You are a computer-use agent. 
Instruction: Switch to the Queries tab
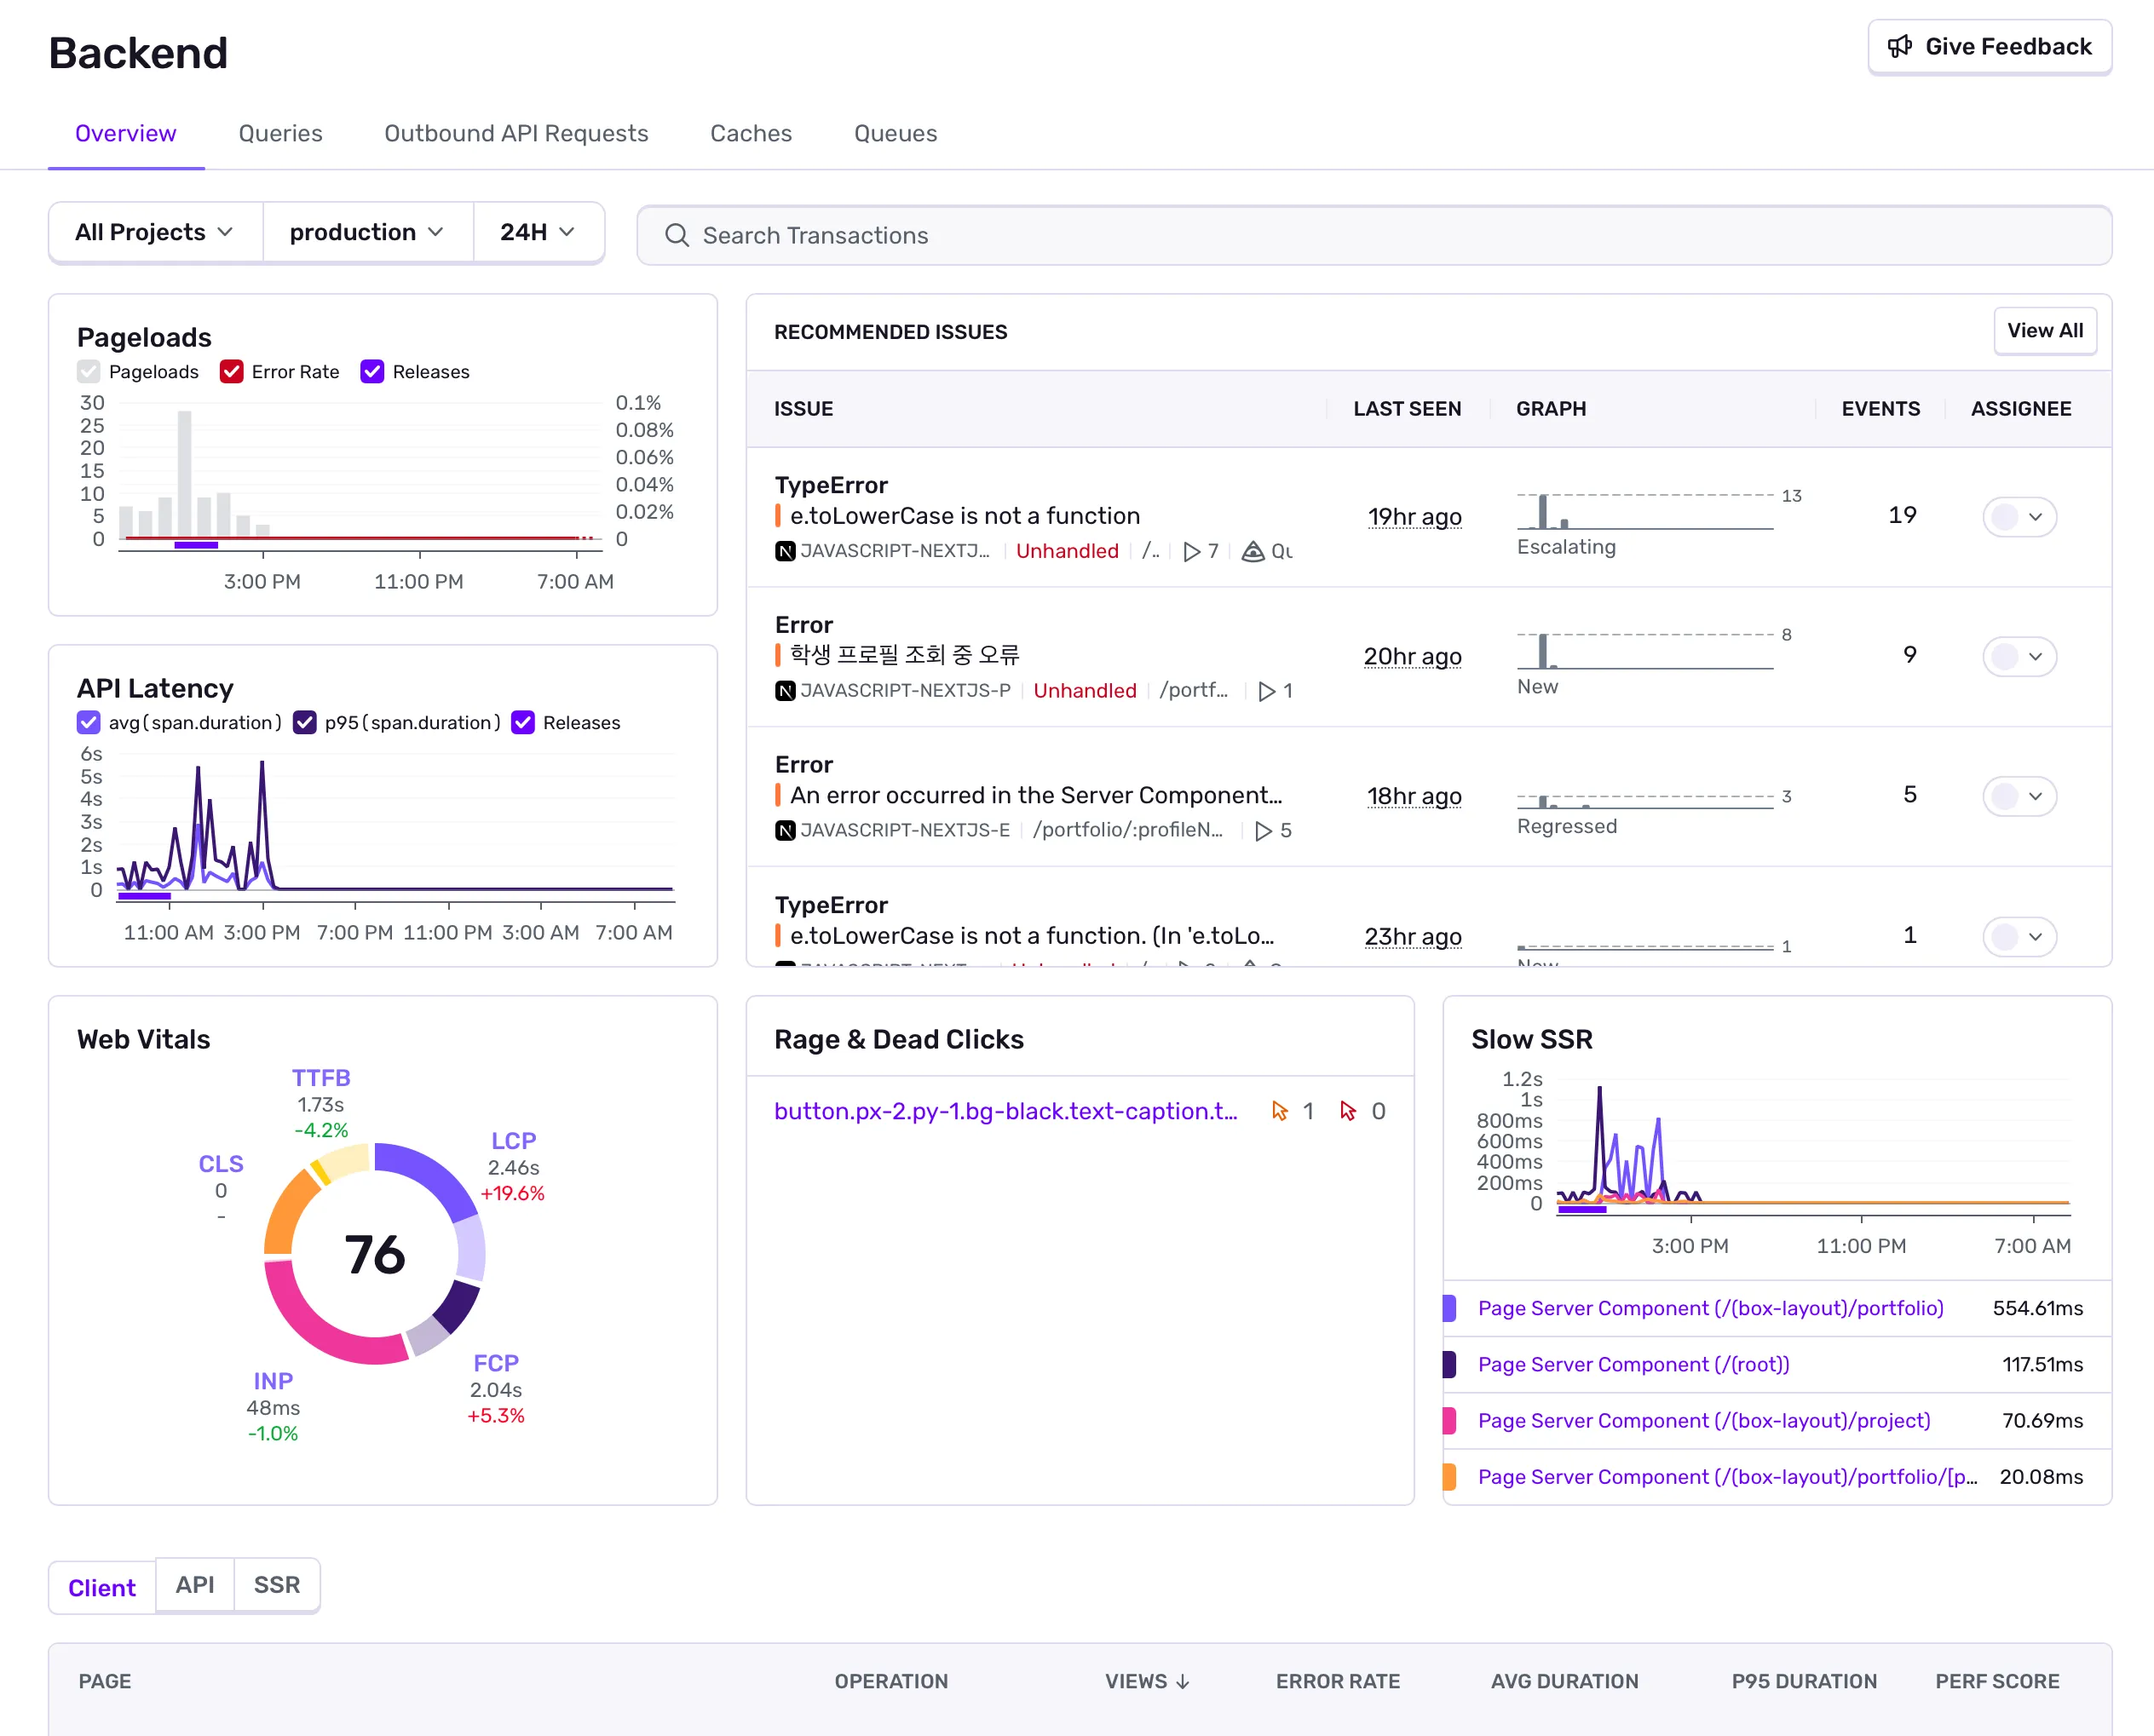coord(280,134)
